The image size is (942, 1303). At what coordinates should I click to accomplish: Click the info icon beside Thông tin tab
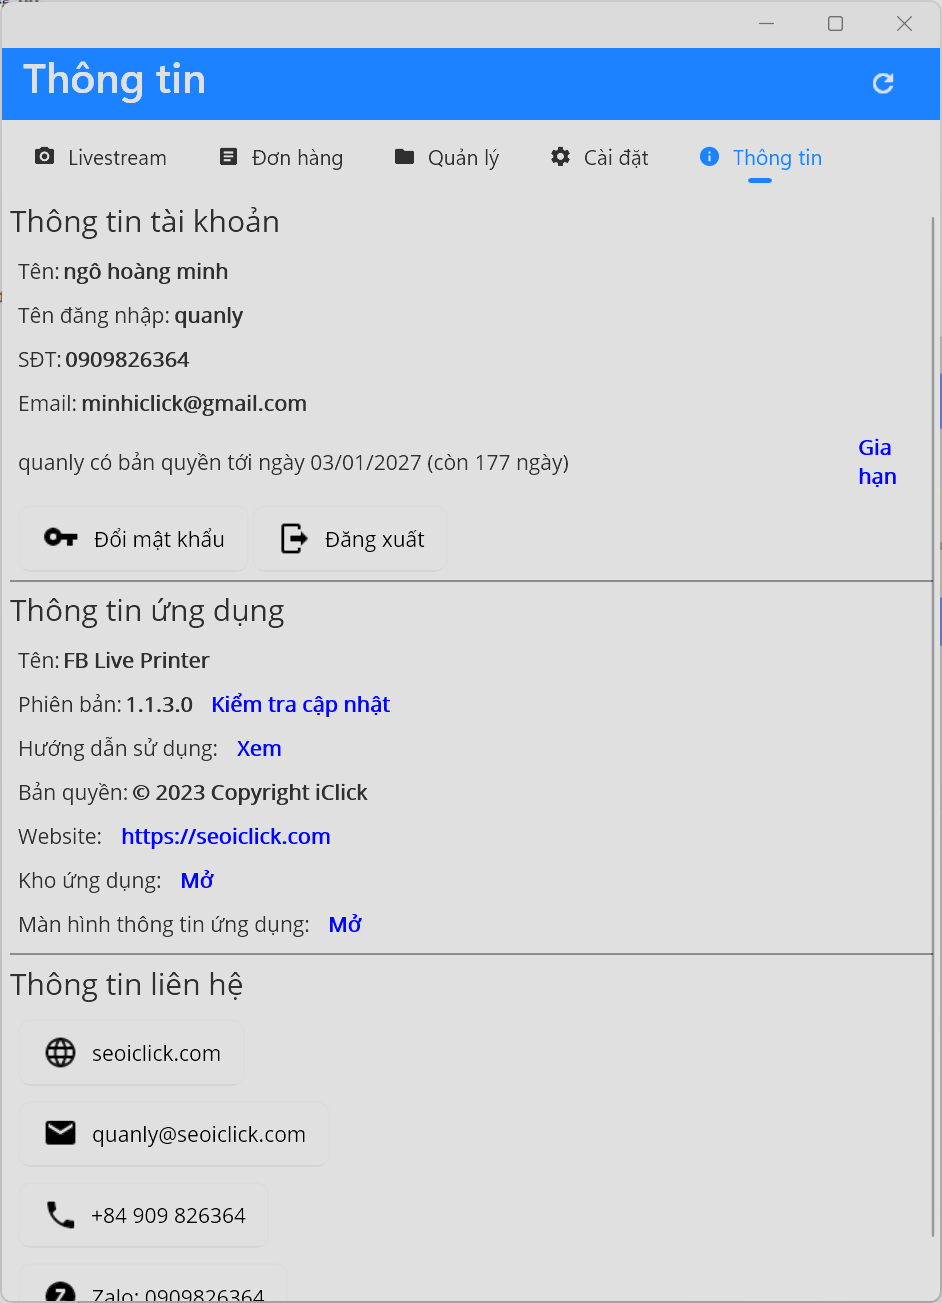709,157
